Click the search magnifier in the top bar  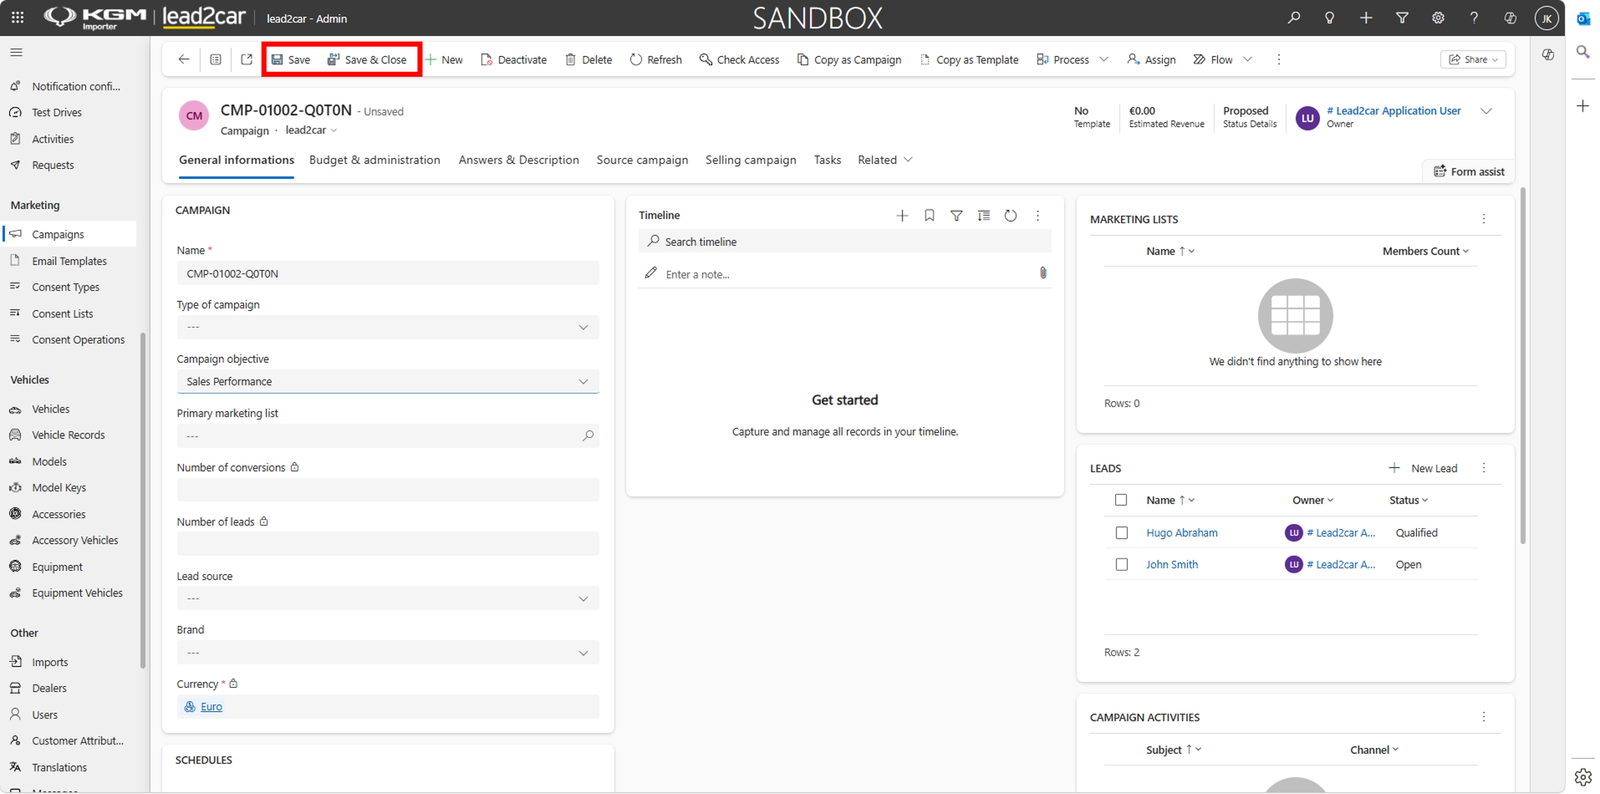(x=1294, y=18)
